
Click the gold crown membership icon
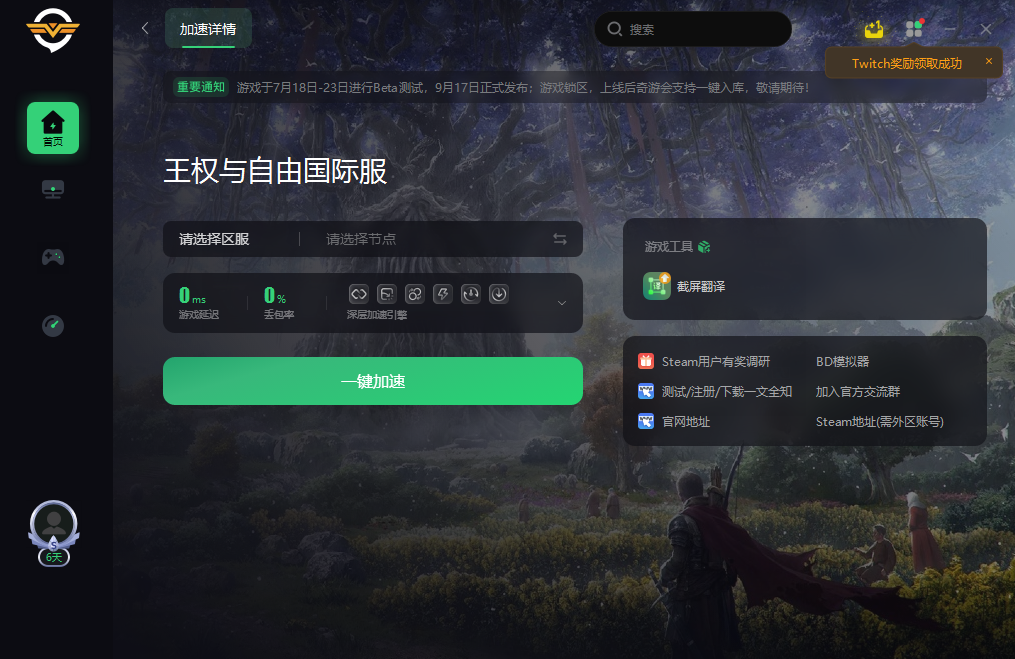[x=874, y=29]
